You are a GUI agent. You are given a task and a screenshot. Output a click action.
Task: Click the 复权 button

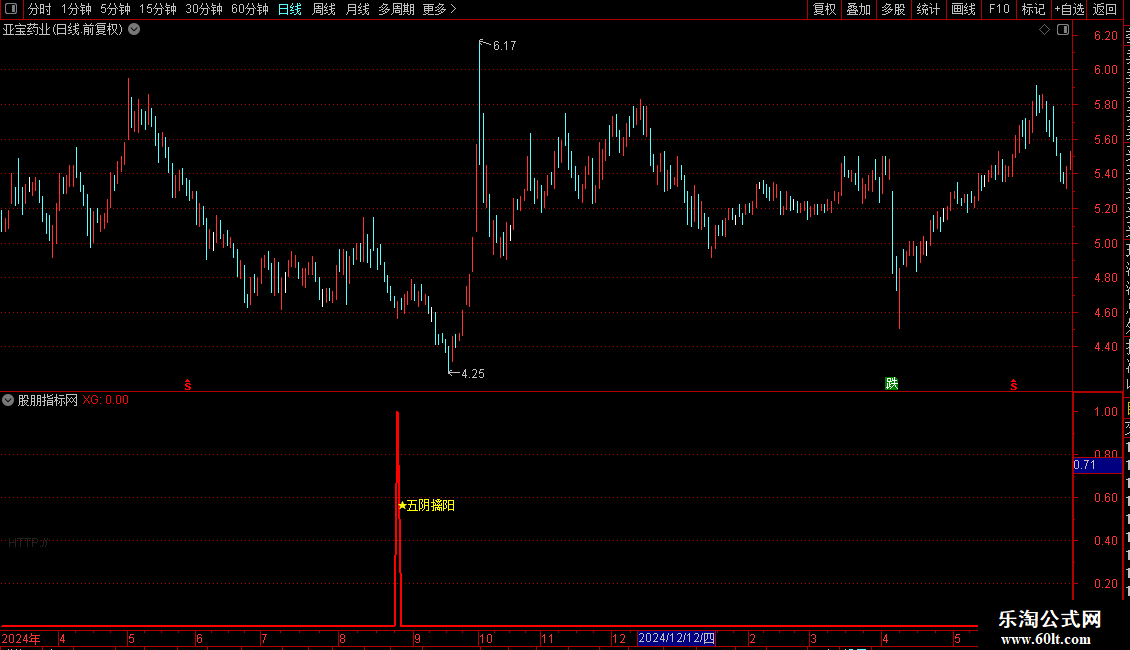(824, 9)
